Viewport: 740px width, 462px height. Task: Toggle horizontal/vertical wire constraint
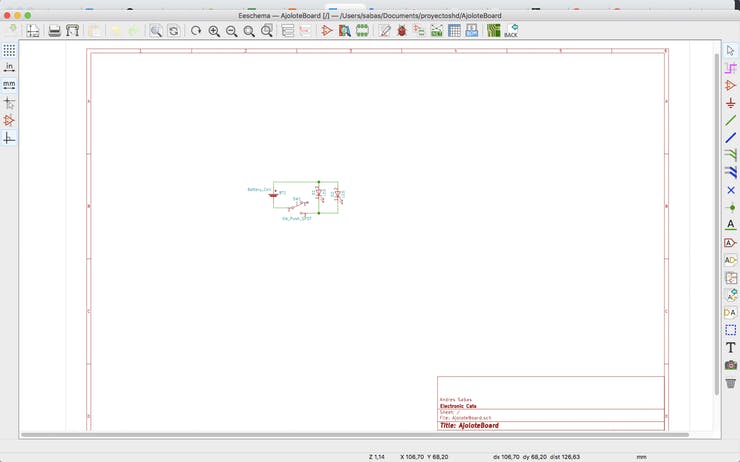coord(9,138)
